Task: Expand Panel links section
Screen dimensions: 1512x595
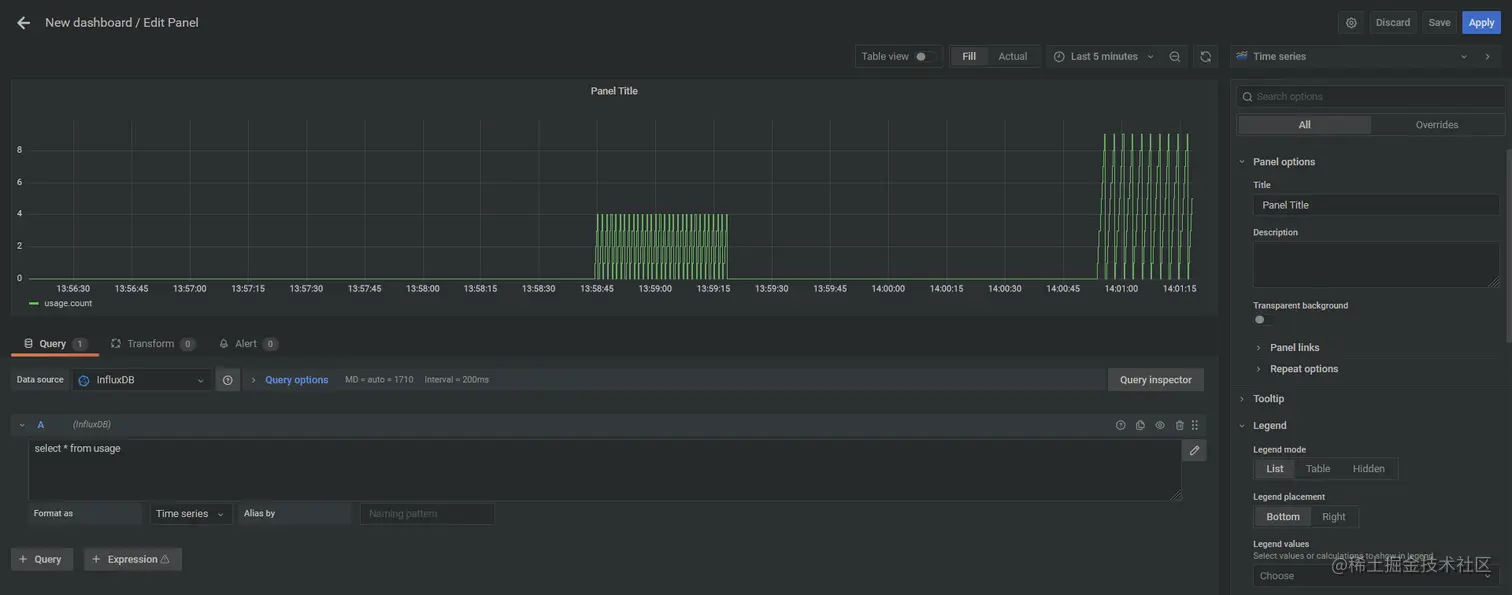Action: tap(1294, 348)
